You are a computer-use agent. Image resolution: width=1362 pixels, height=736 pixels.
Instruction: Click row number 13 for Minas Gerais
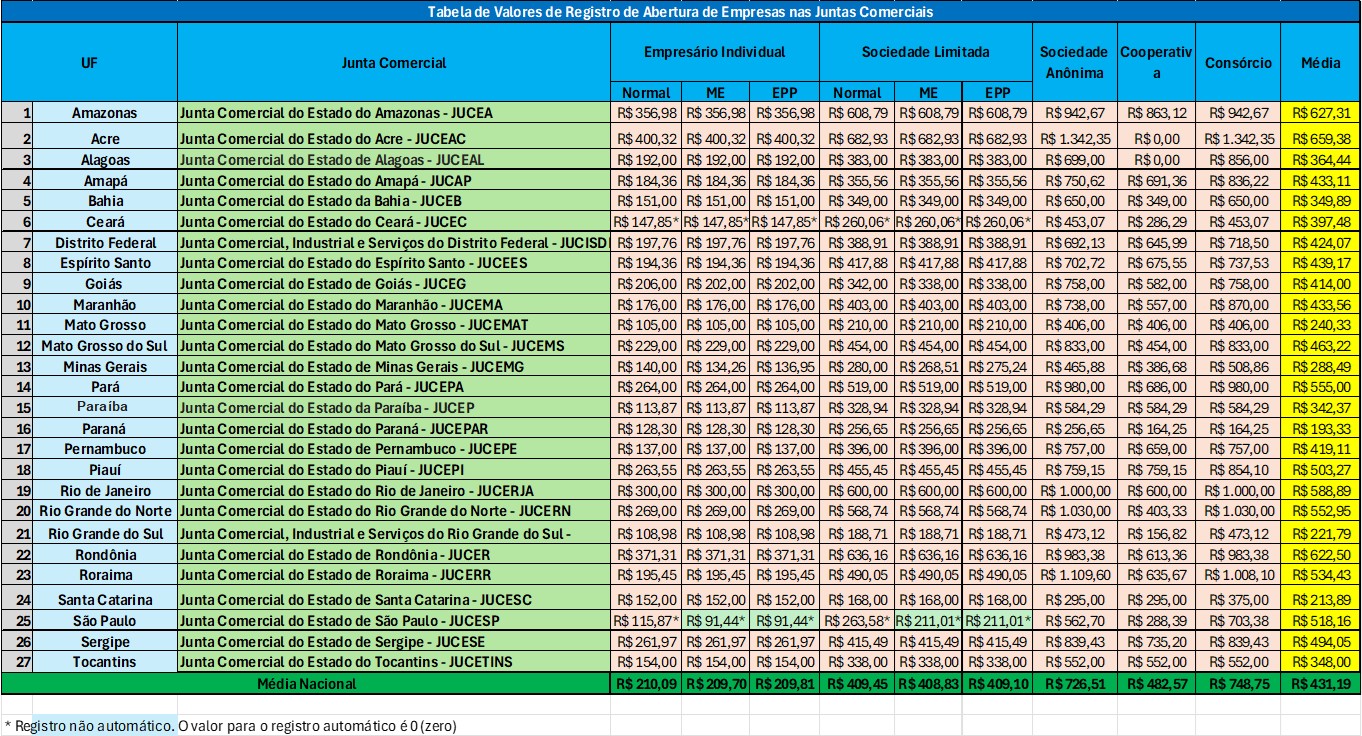[17, 367]
